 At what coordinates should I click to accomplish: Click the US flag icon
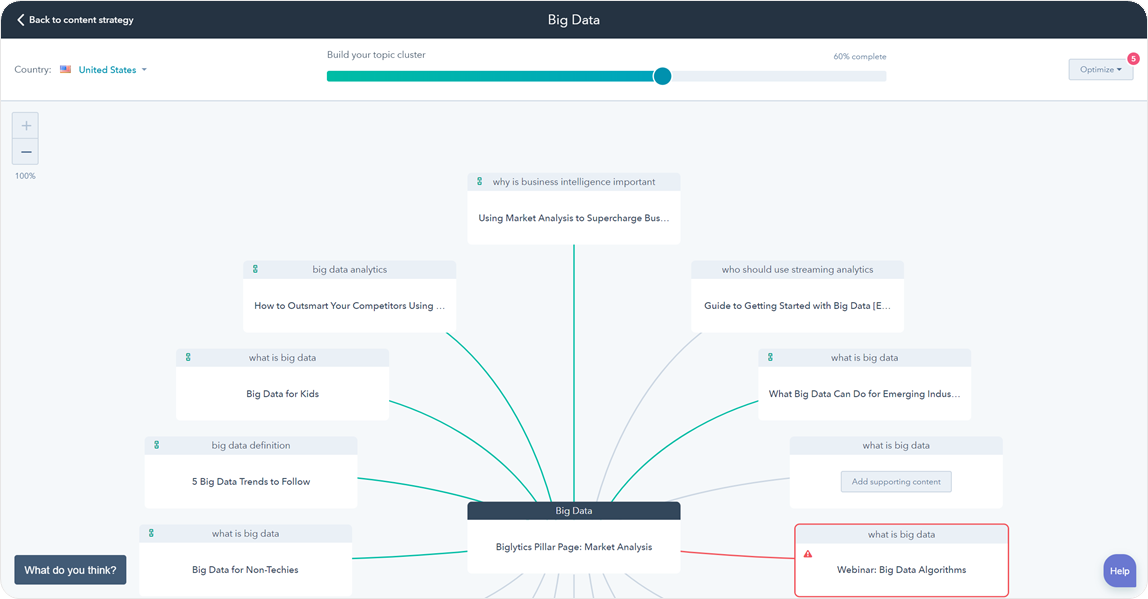click(65, 70)
